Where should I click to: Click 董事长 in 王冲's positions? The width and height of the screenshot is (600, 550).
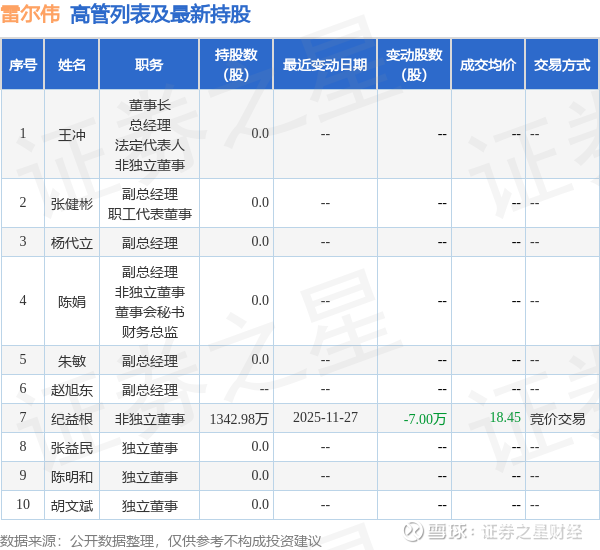coord(150,105)
